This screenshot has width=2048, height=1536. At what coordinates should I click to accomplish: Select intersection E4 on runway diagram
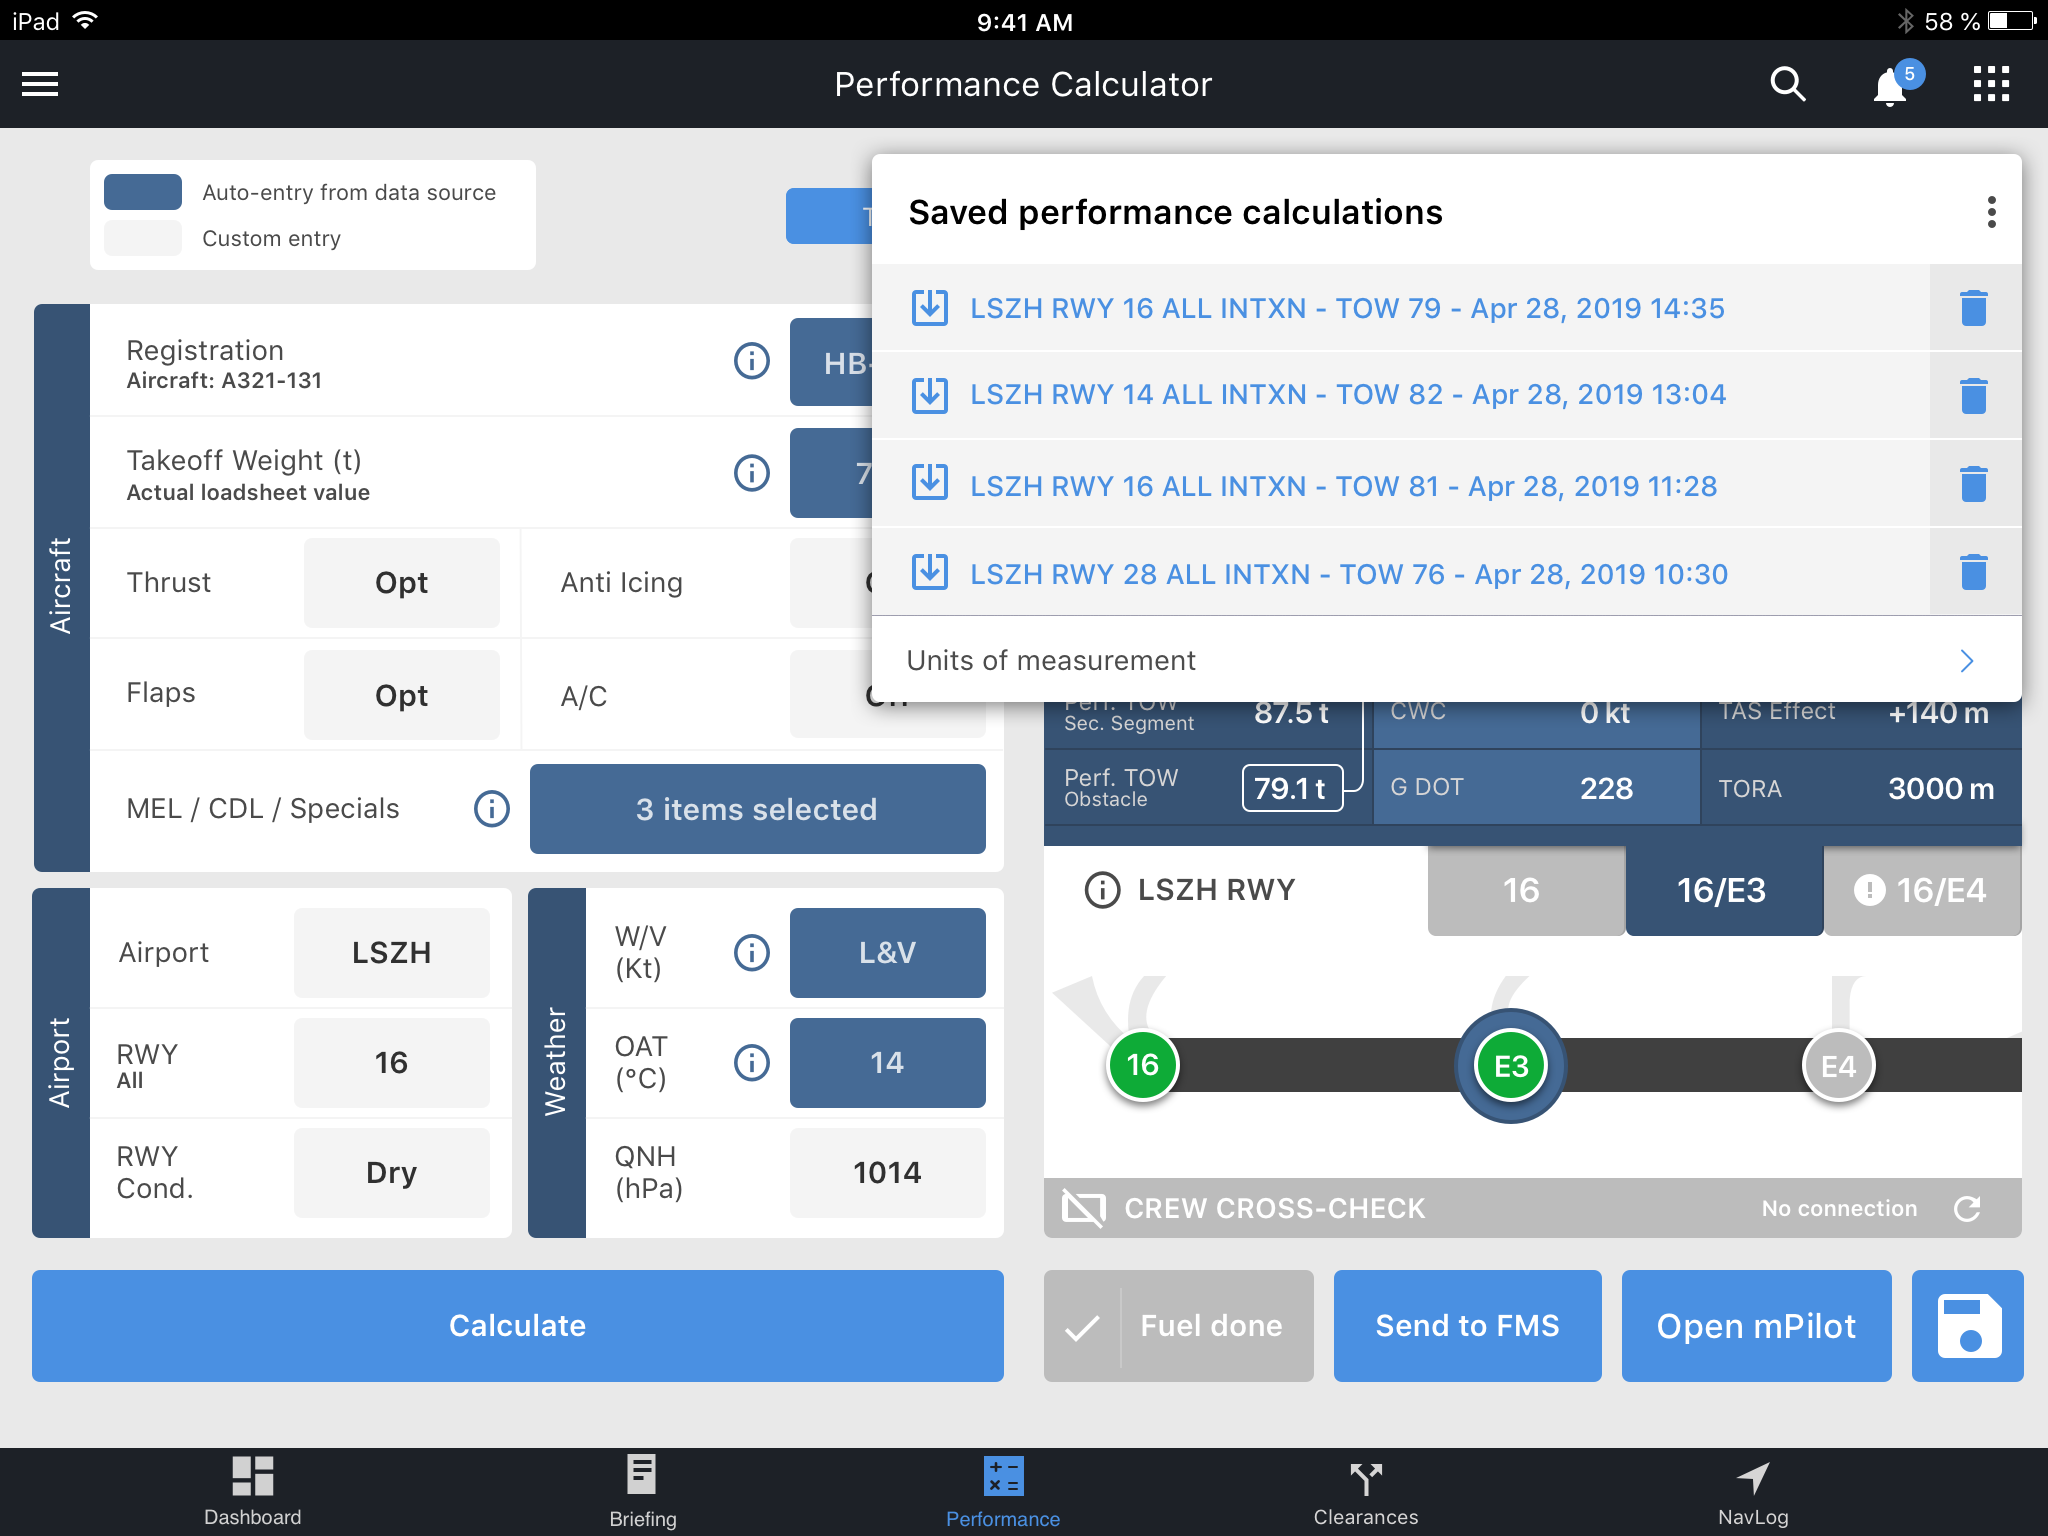1837,1066
